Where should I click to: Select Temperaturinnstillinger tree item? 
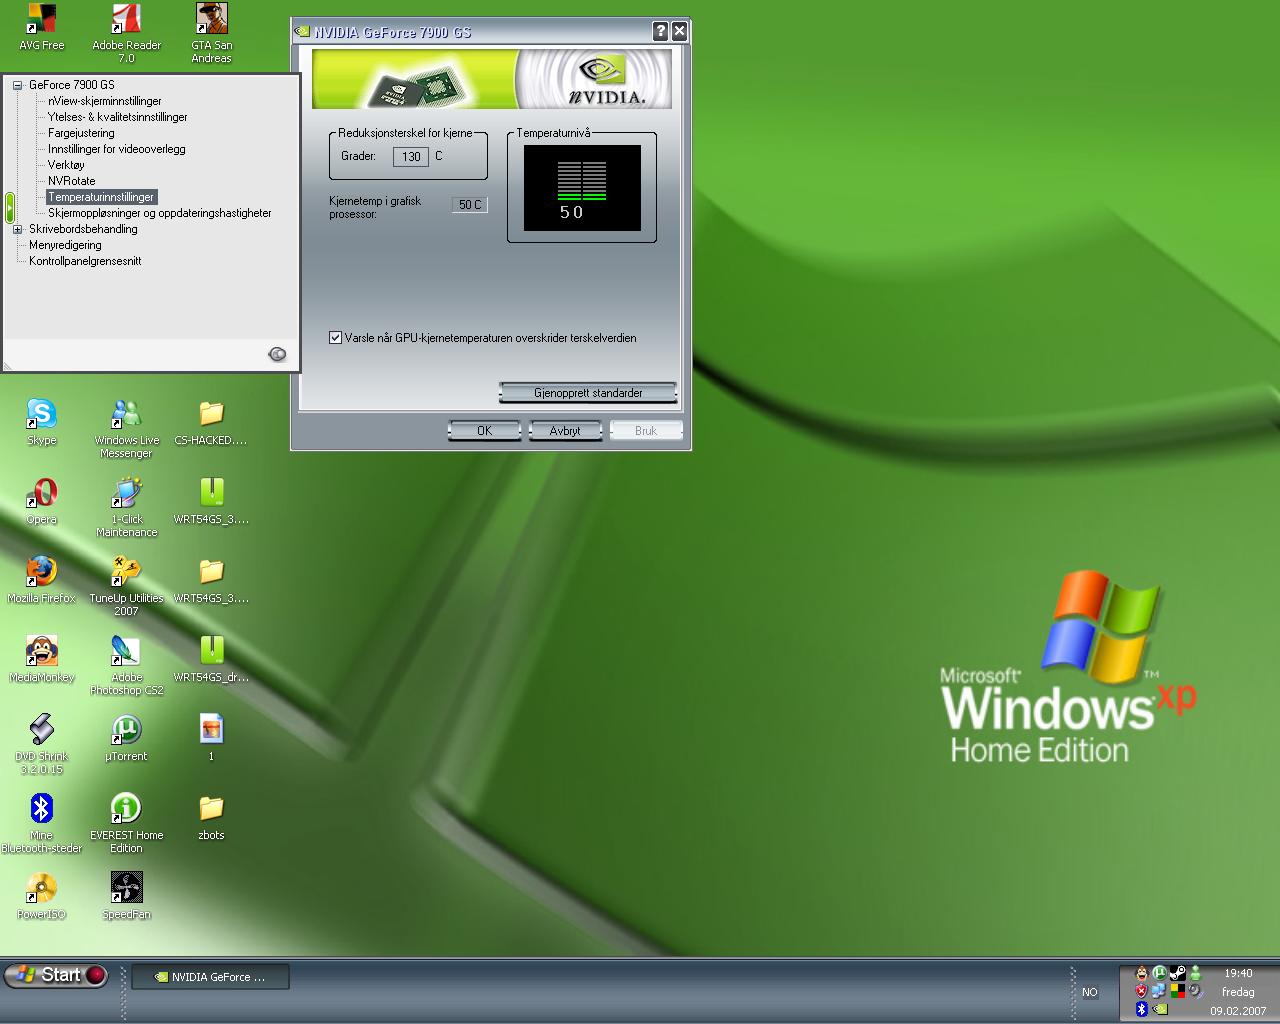[101, 197]
